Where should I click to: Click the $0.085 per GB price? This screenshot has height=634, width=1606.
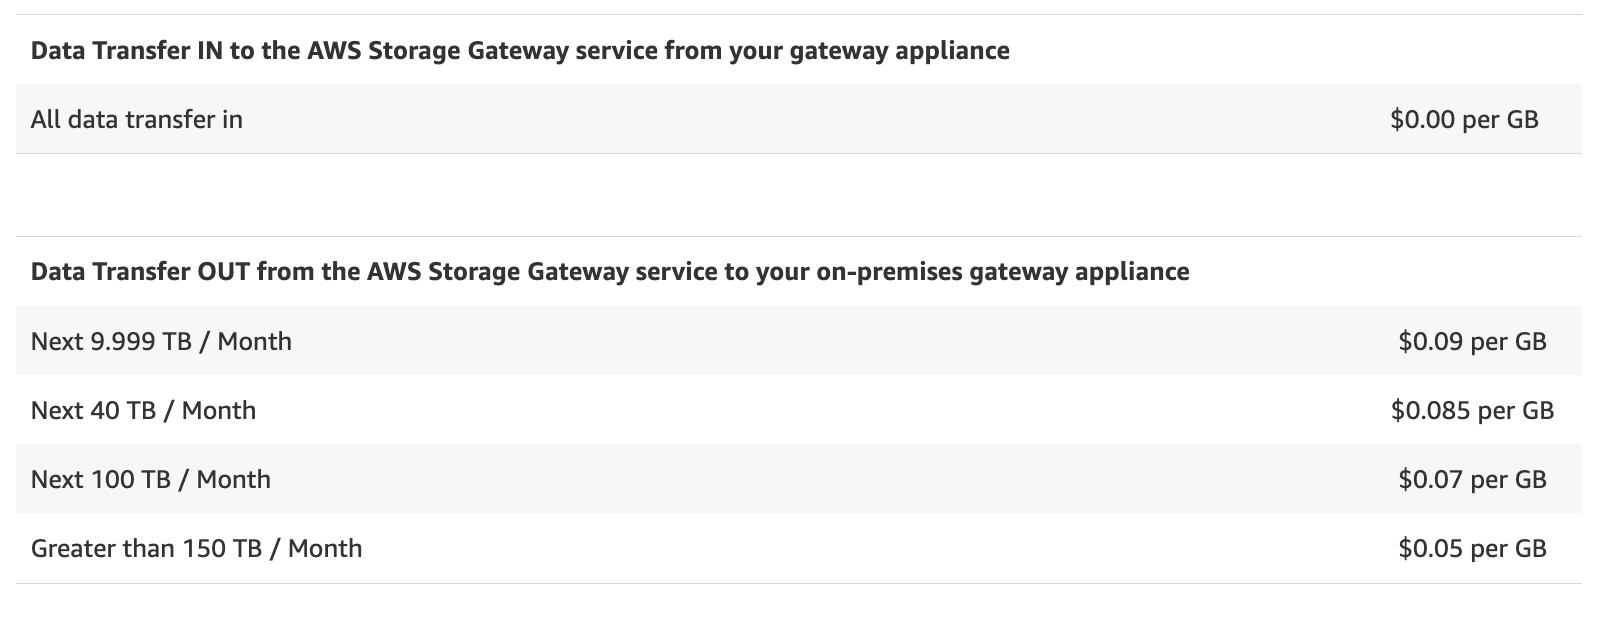(1472, 411)
